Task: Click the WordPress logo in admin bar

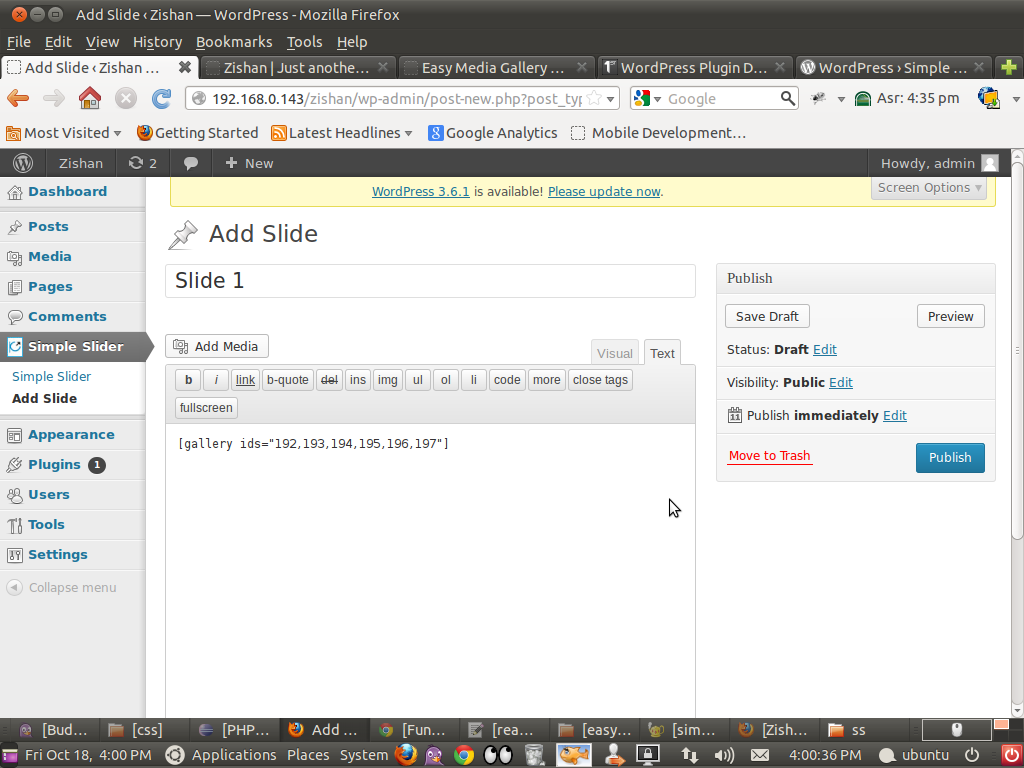Action: [23, 163]
